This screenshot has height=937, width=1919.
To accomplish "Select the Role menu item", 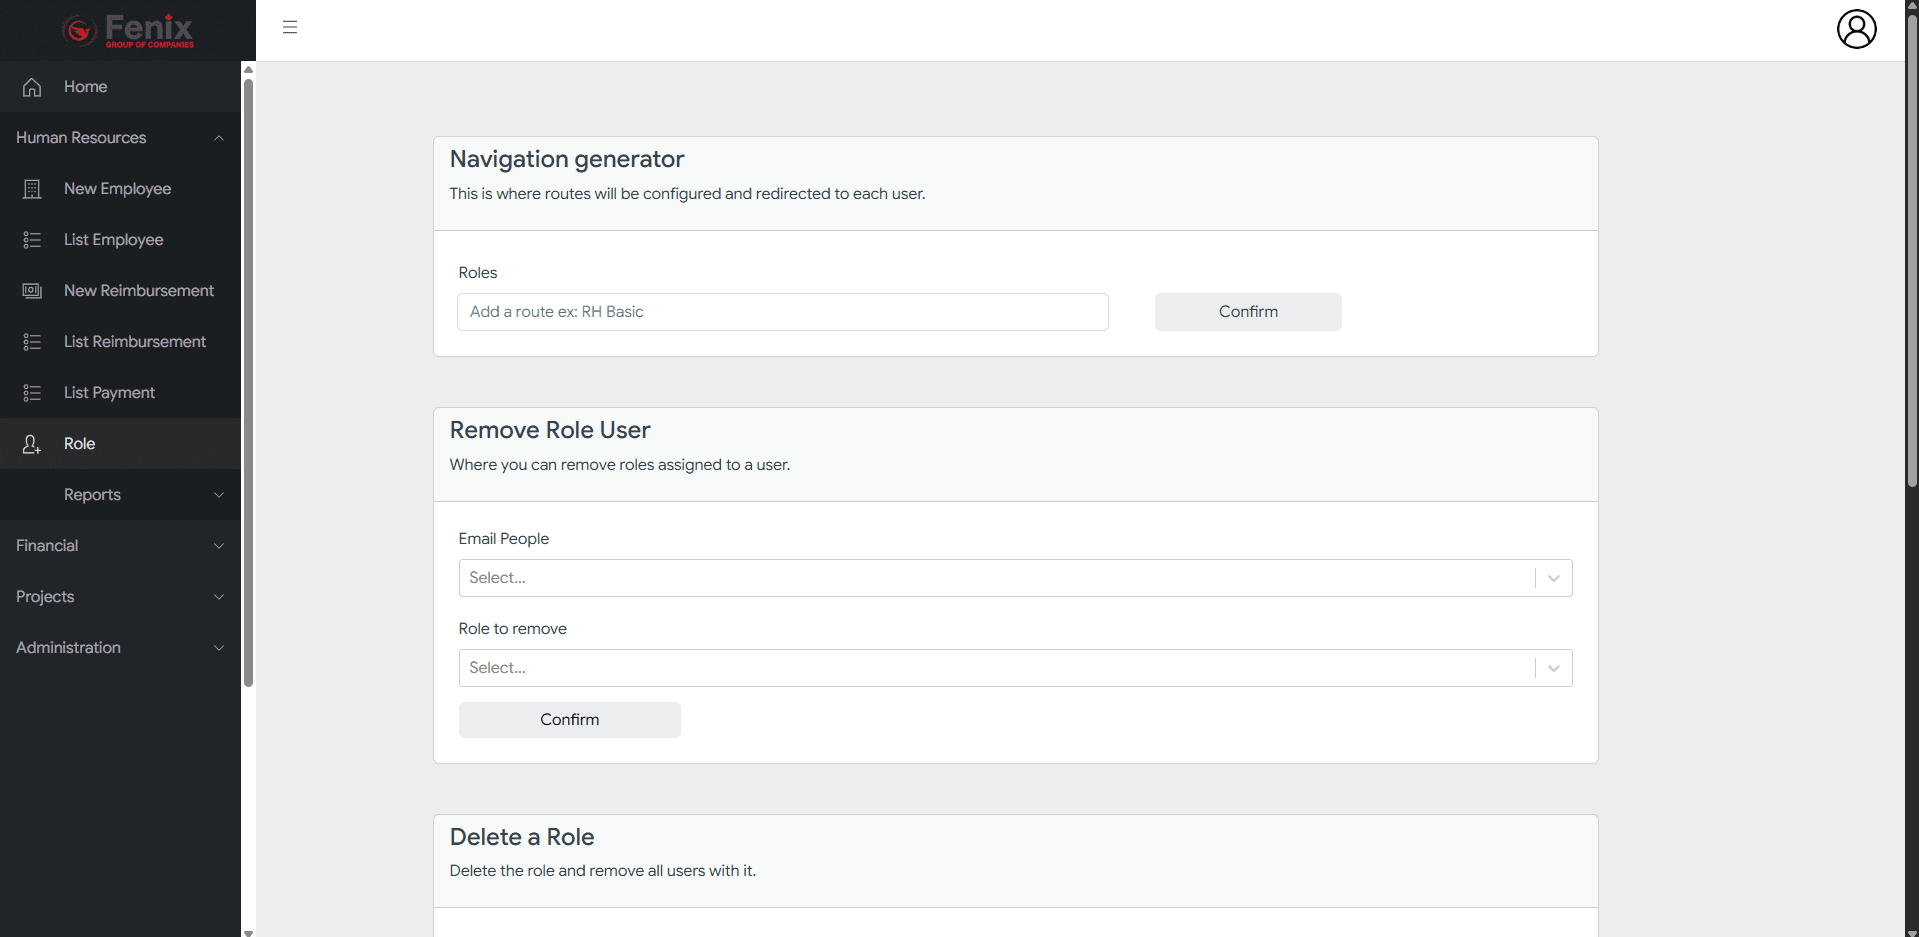I will point(120,444).
